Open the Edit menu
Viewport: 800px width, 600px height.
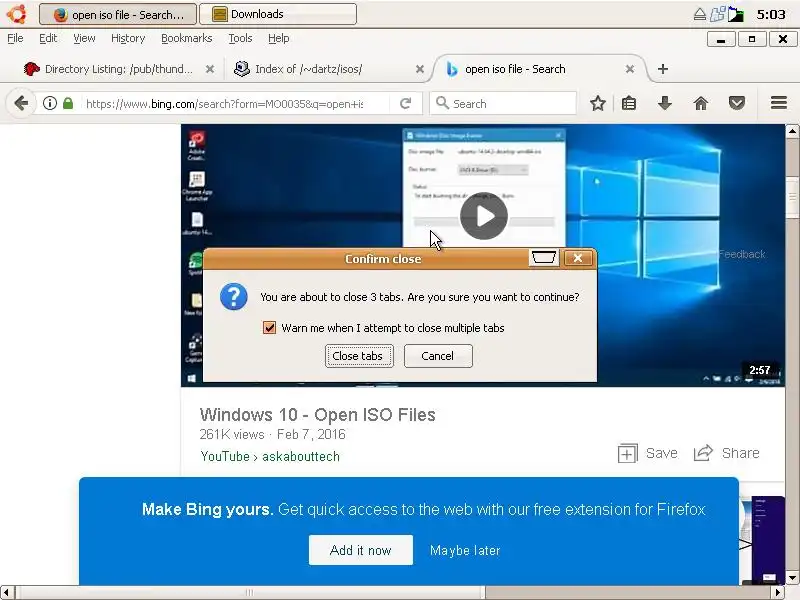click(48, 38)
